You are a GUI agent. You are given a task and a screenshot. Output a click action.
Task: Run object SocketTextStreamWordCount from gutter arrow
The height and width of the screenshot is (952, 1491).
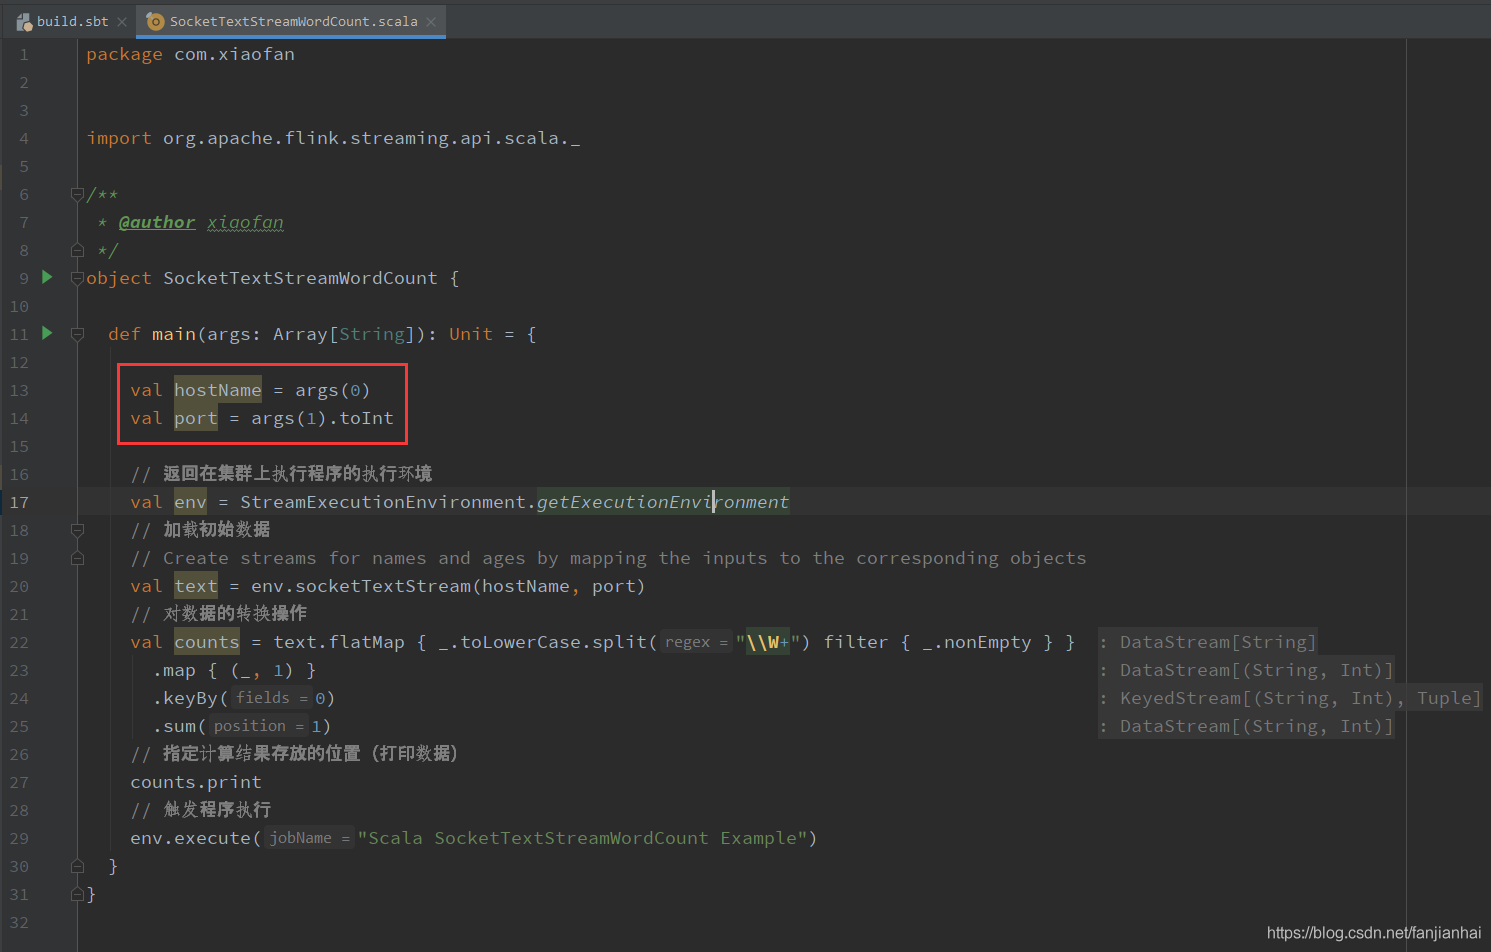tap(47, 277)
